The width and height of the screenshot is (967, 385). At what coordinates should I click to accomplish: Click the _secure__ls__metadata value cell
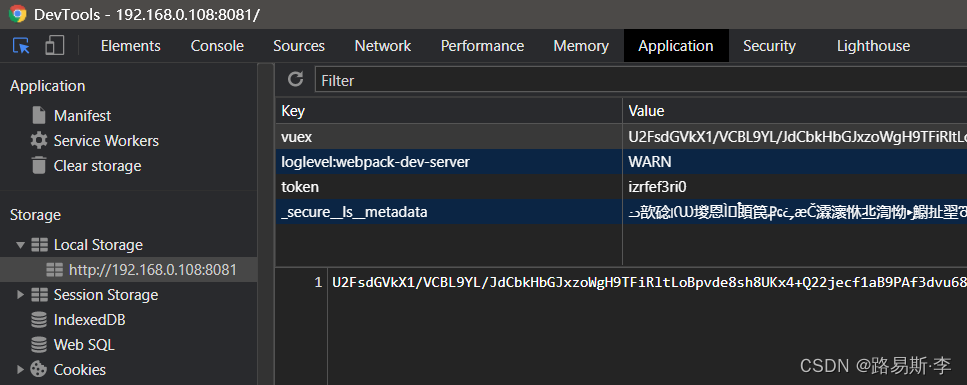pos(794,212)
